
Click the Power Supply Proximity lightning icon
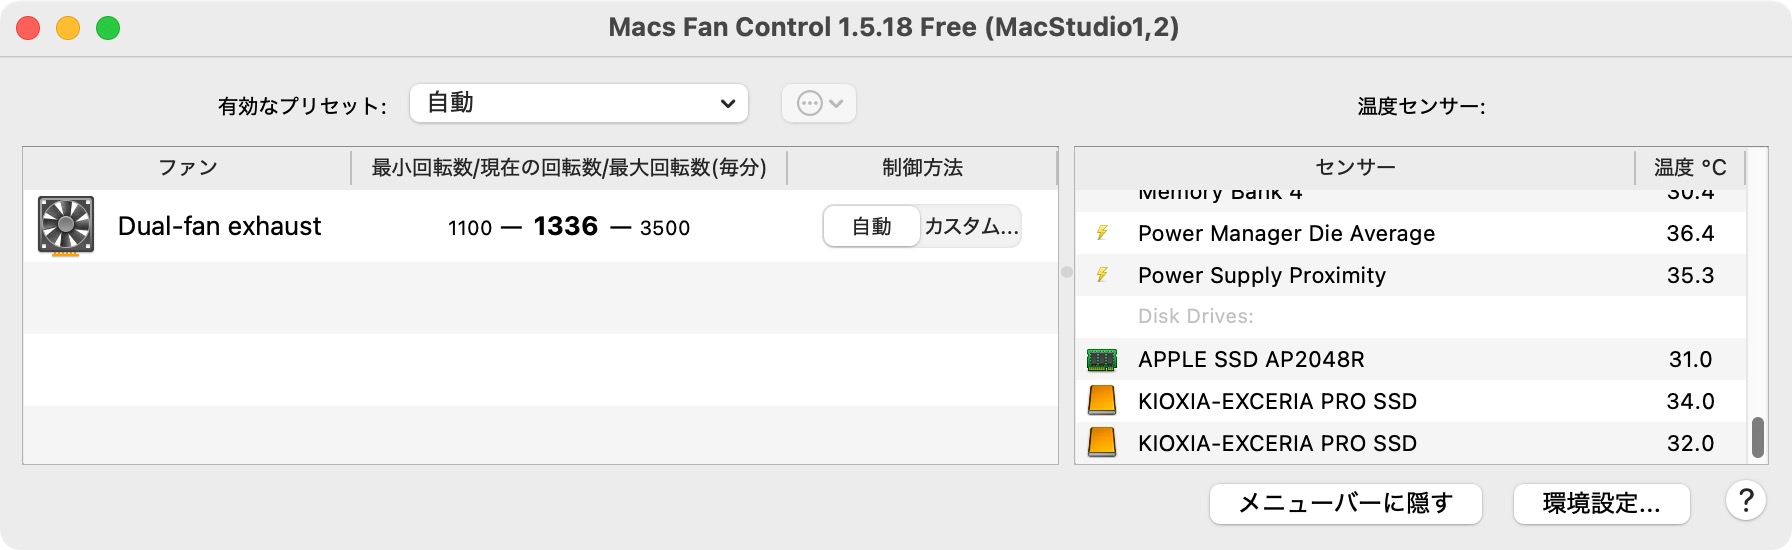point(1102,275)
